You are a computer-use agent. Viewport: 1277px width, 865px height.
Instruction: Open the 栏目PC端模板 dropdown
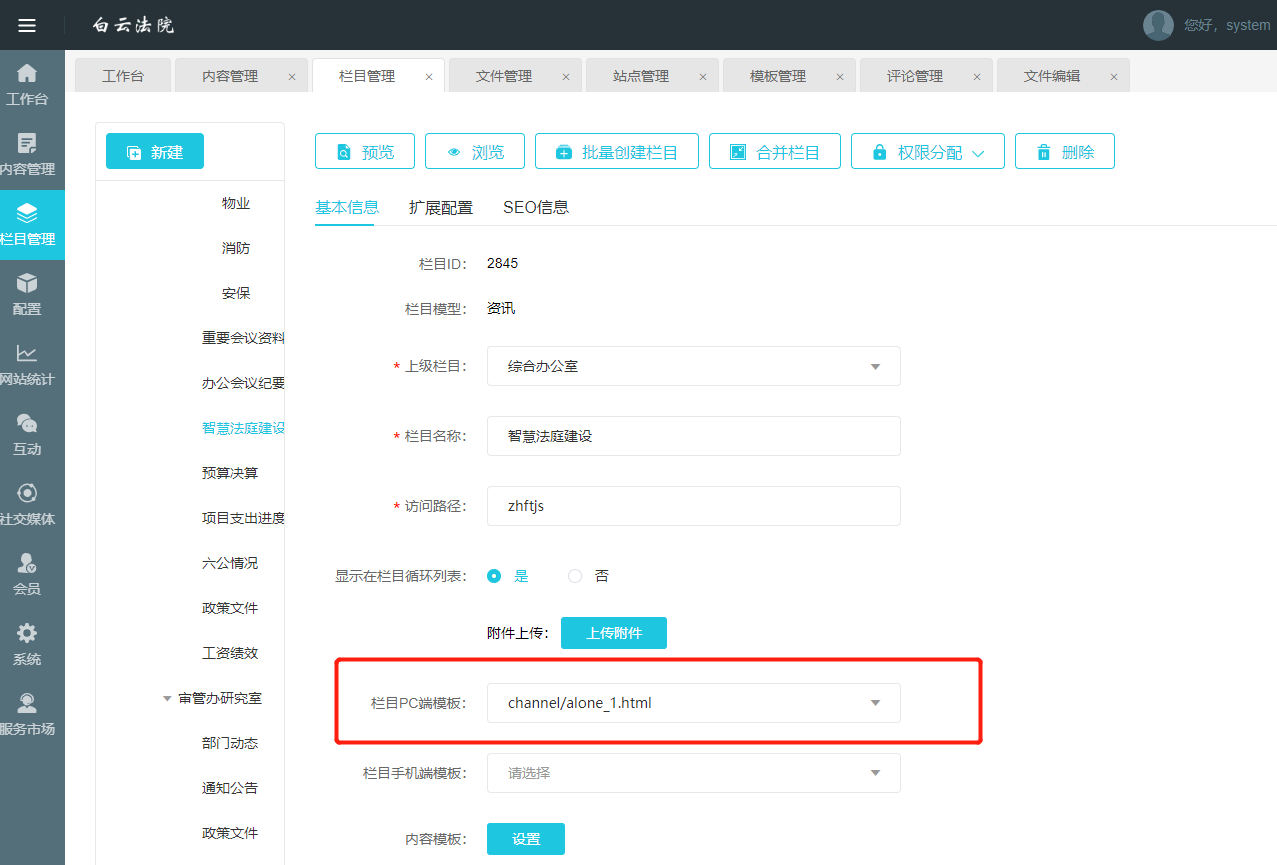[x=693, y=703]
